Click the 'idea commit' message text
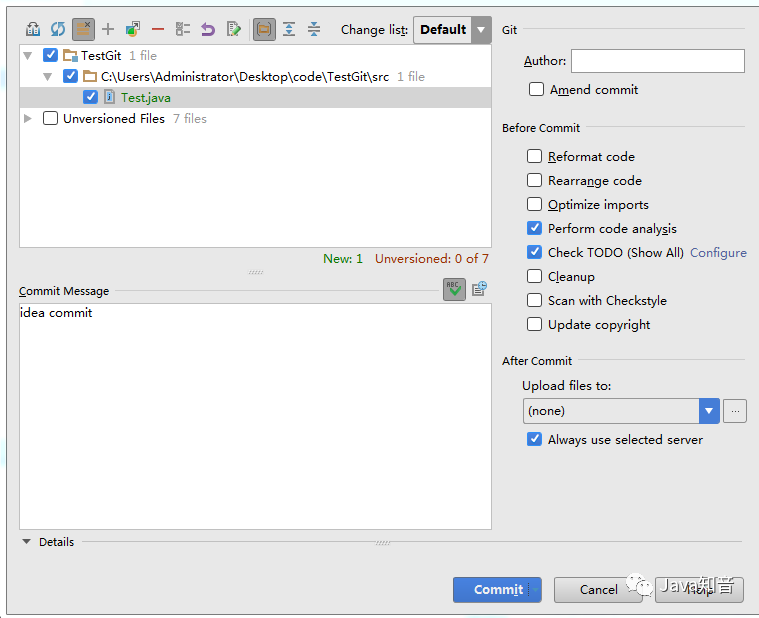This screenshot has height=618, width=759. 56,313
